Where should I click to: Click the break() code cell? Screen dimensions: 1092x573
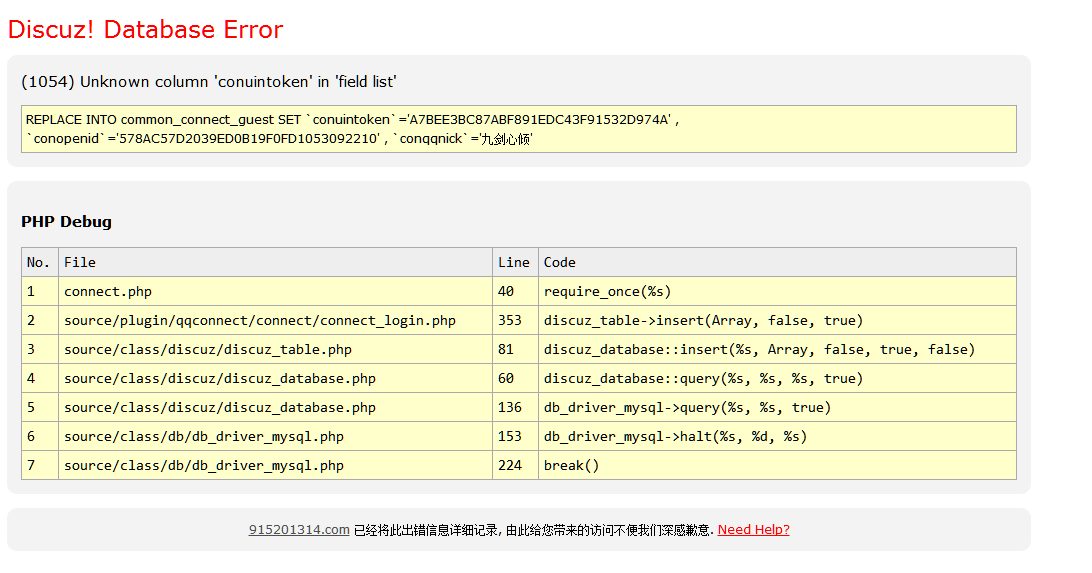[x=571, y=465]
